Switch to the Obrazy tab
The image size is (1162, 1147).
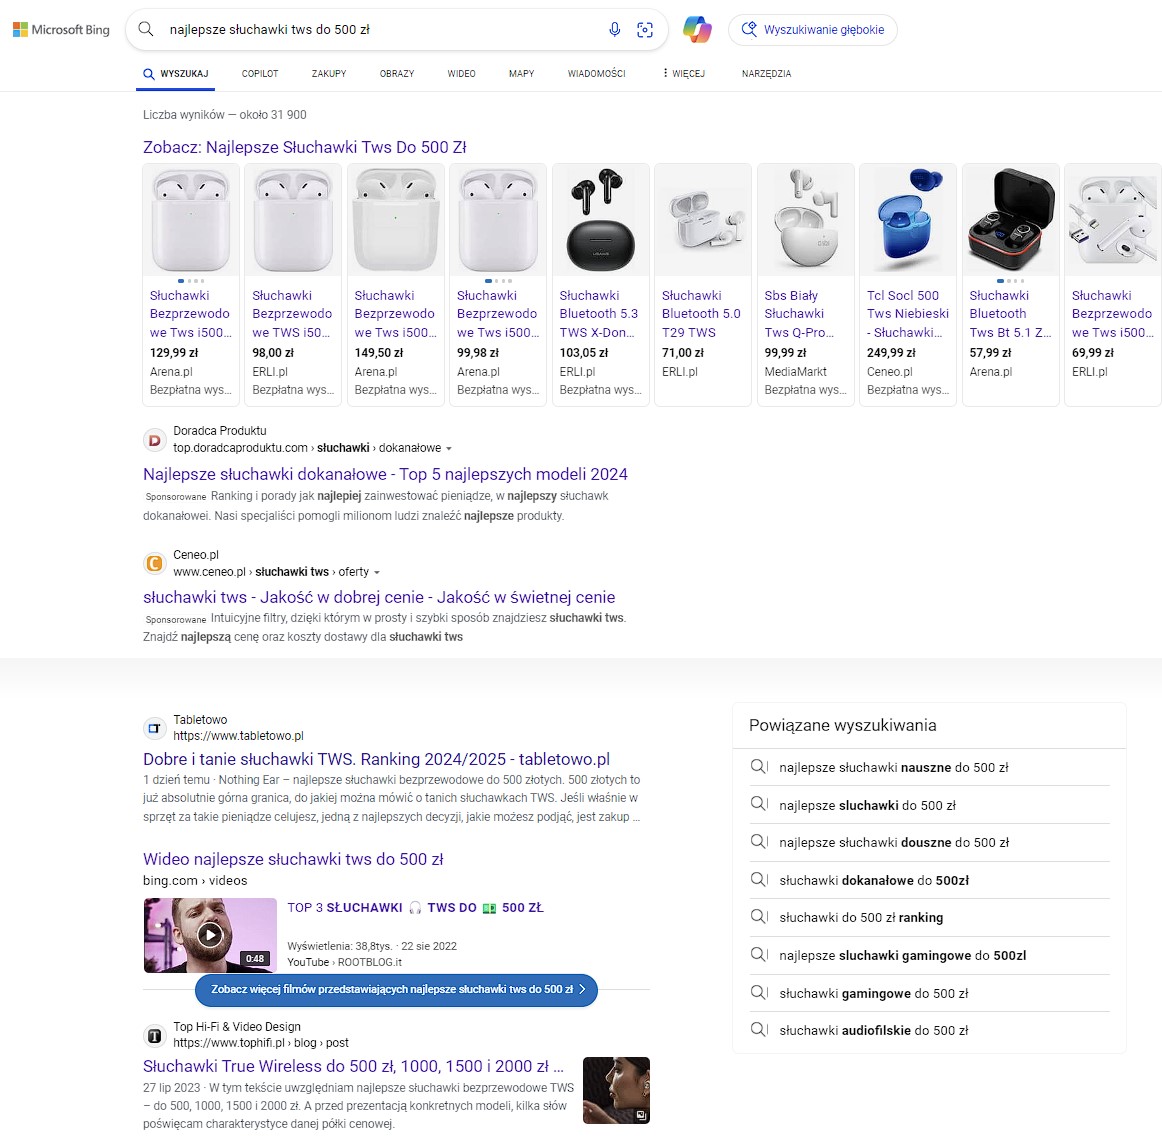pyautogui.click(x=397, y=73)
